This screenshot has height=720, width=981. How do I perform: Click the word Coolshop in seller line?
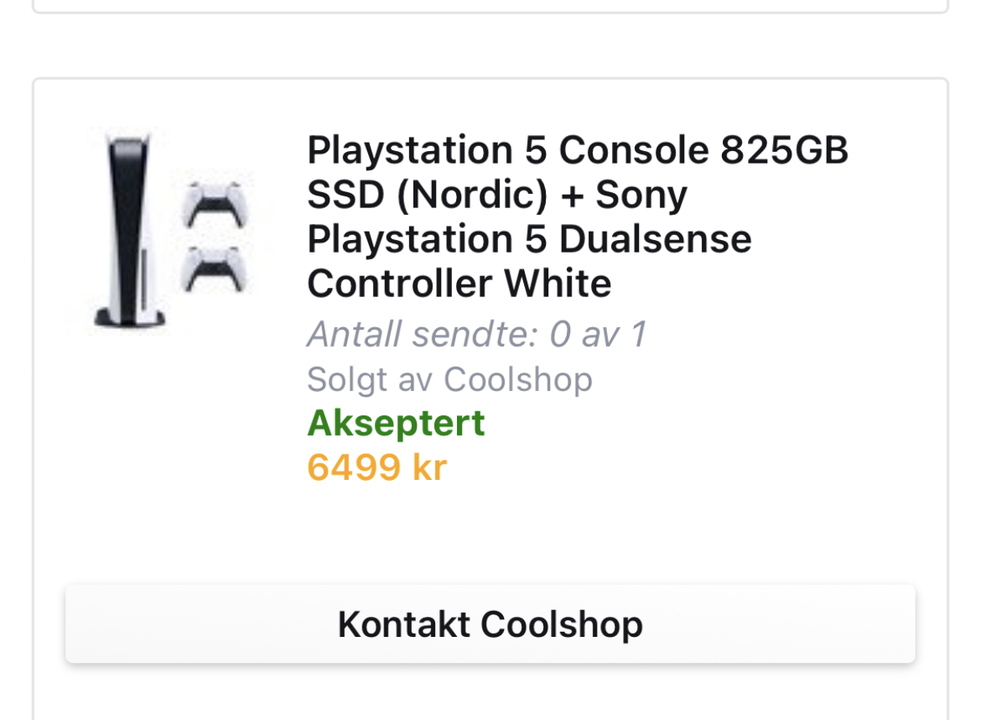coord(518,379)
